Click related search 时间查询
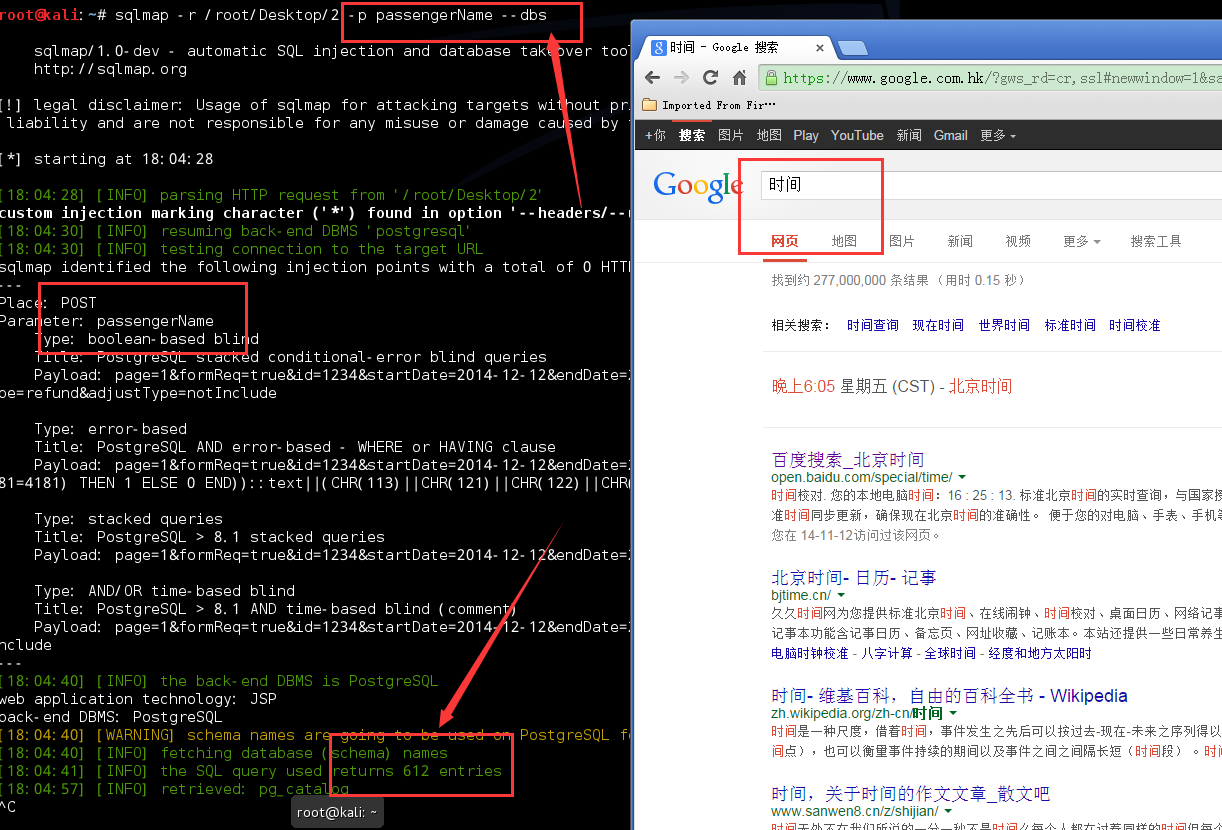Viewport: 1222px width, 830px height. [873, 325]
